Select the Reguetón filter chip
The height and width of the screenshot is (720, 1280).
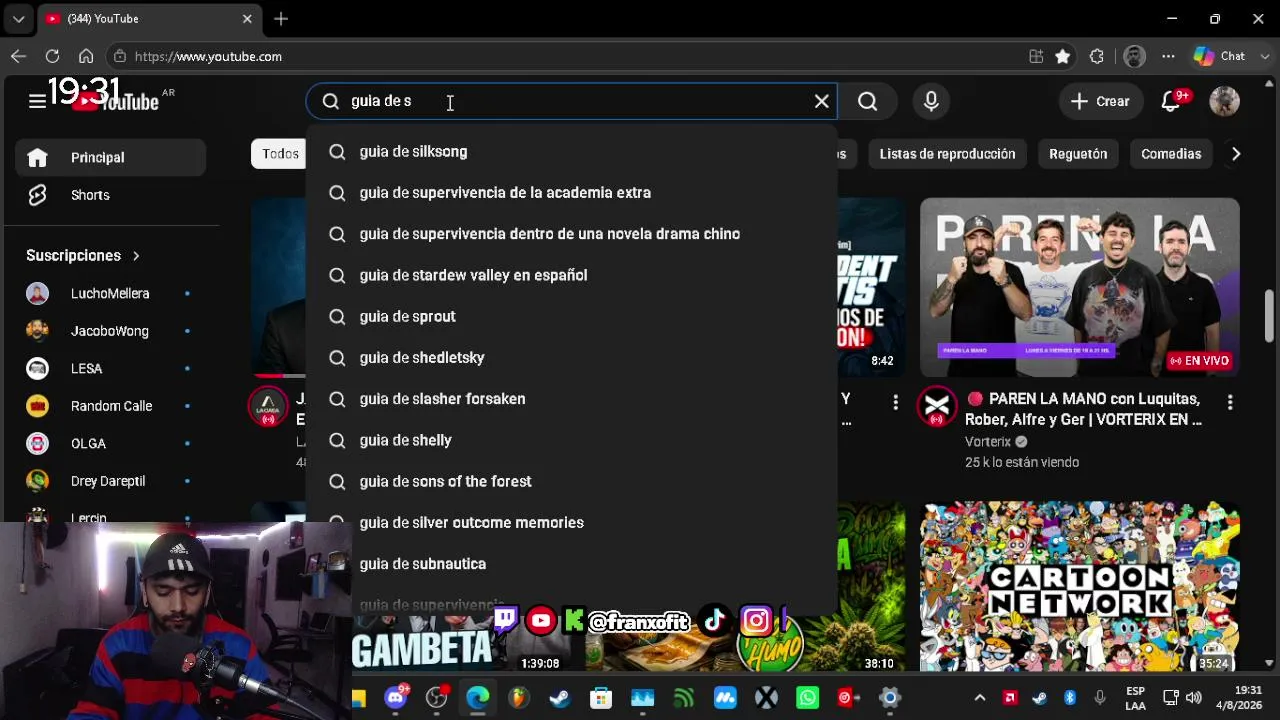click(1078, 154)
